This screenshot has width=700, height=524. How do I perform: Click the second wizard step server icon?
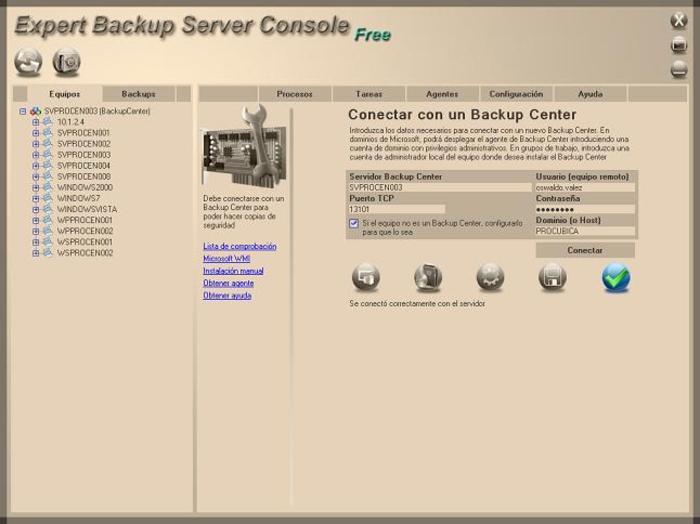[428, 277]
